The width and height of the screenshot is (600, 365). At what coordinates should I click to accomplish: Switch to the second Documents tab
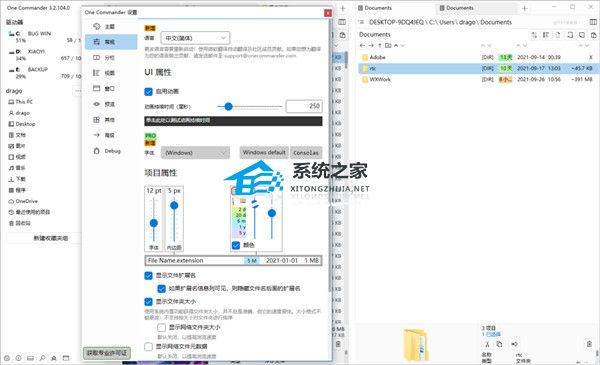point(457,8)
